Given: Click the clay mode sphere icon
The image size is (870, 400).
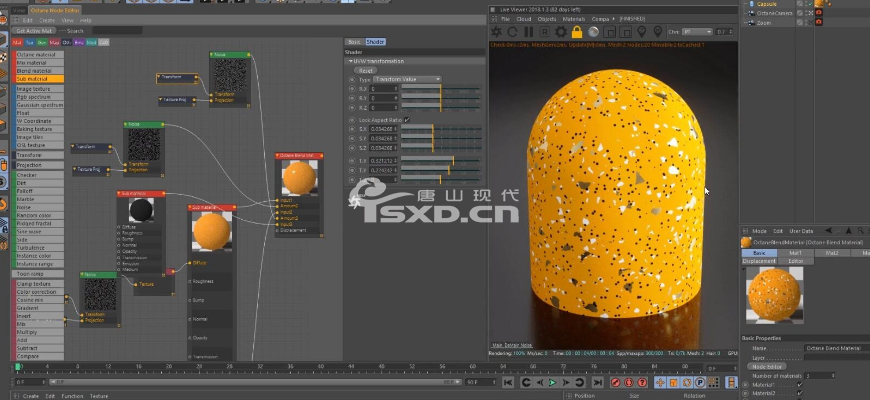Looking at the screenshot, I should (x=592, y=32).
